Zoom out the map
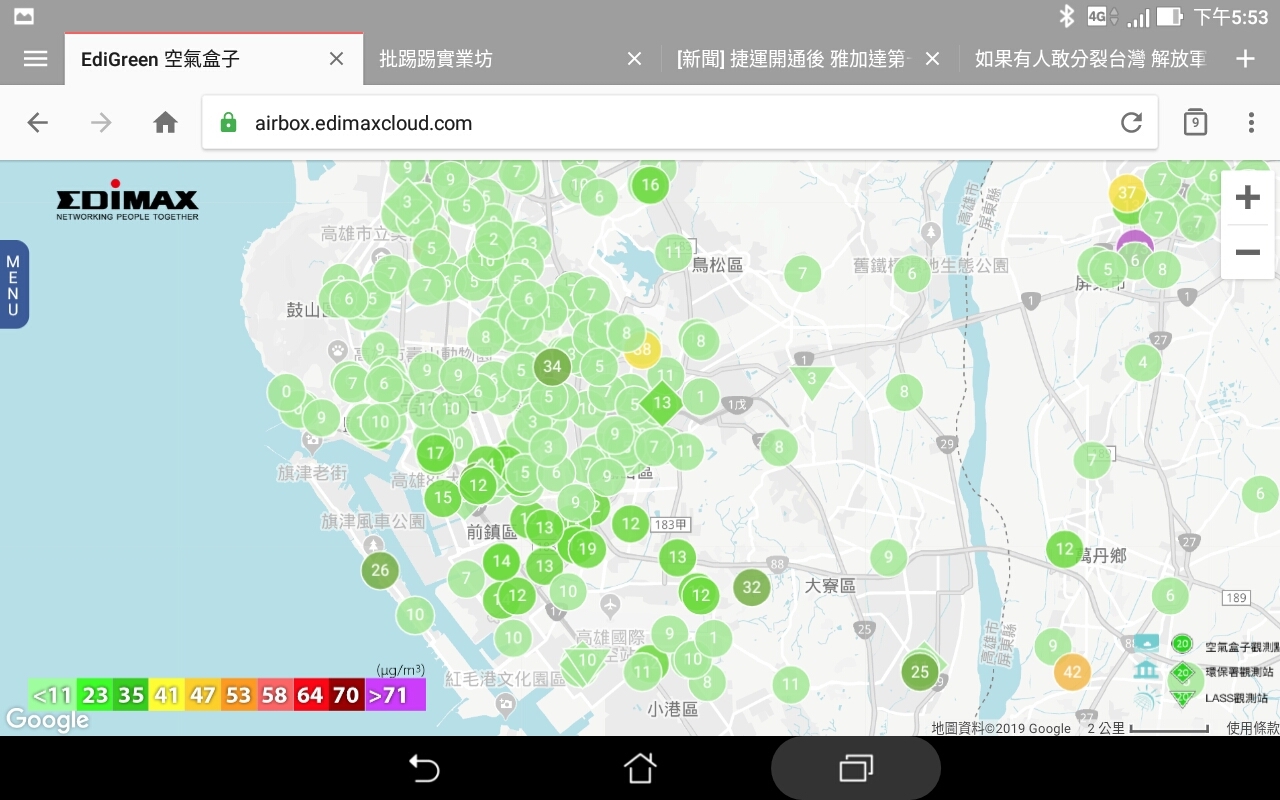The width and height of the screenshot is (1280, 800). [1248, 252]
